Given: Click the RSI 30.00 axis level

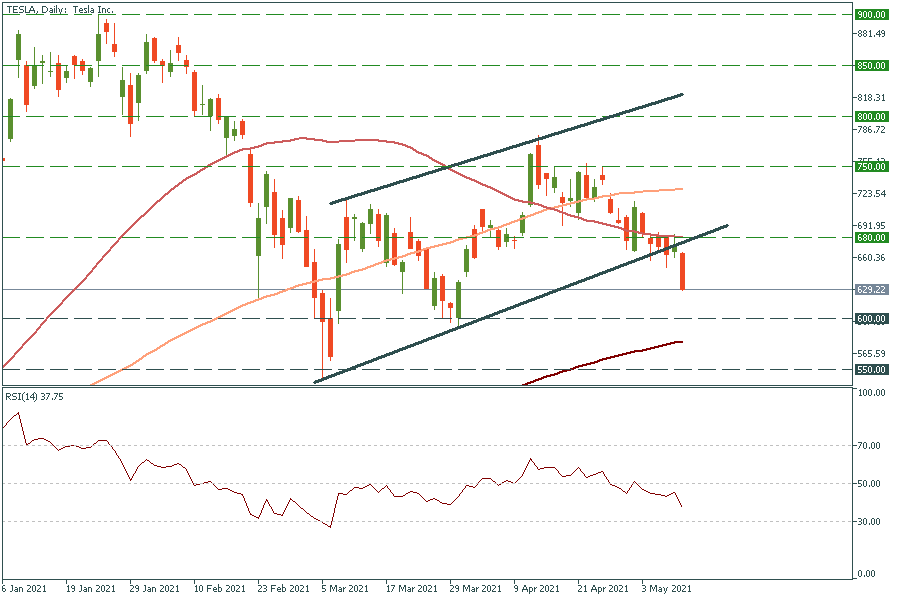Looking at the screenshot, I should click(x=870, y=522).
